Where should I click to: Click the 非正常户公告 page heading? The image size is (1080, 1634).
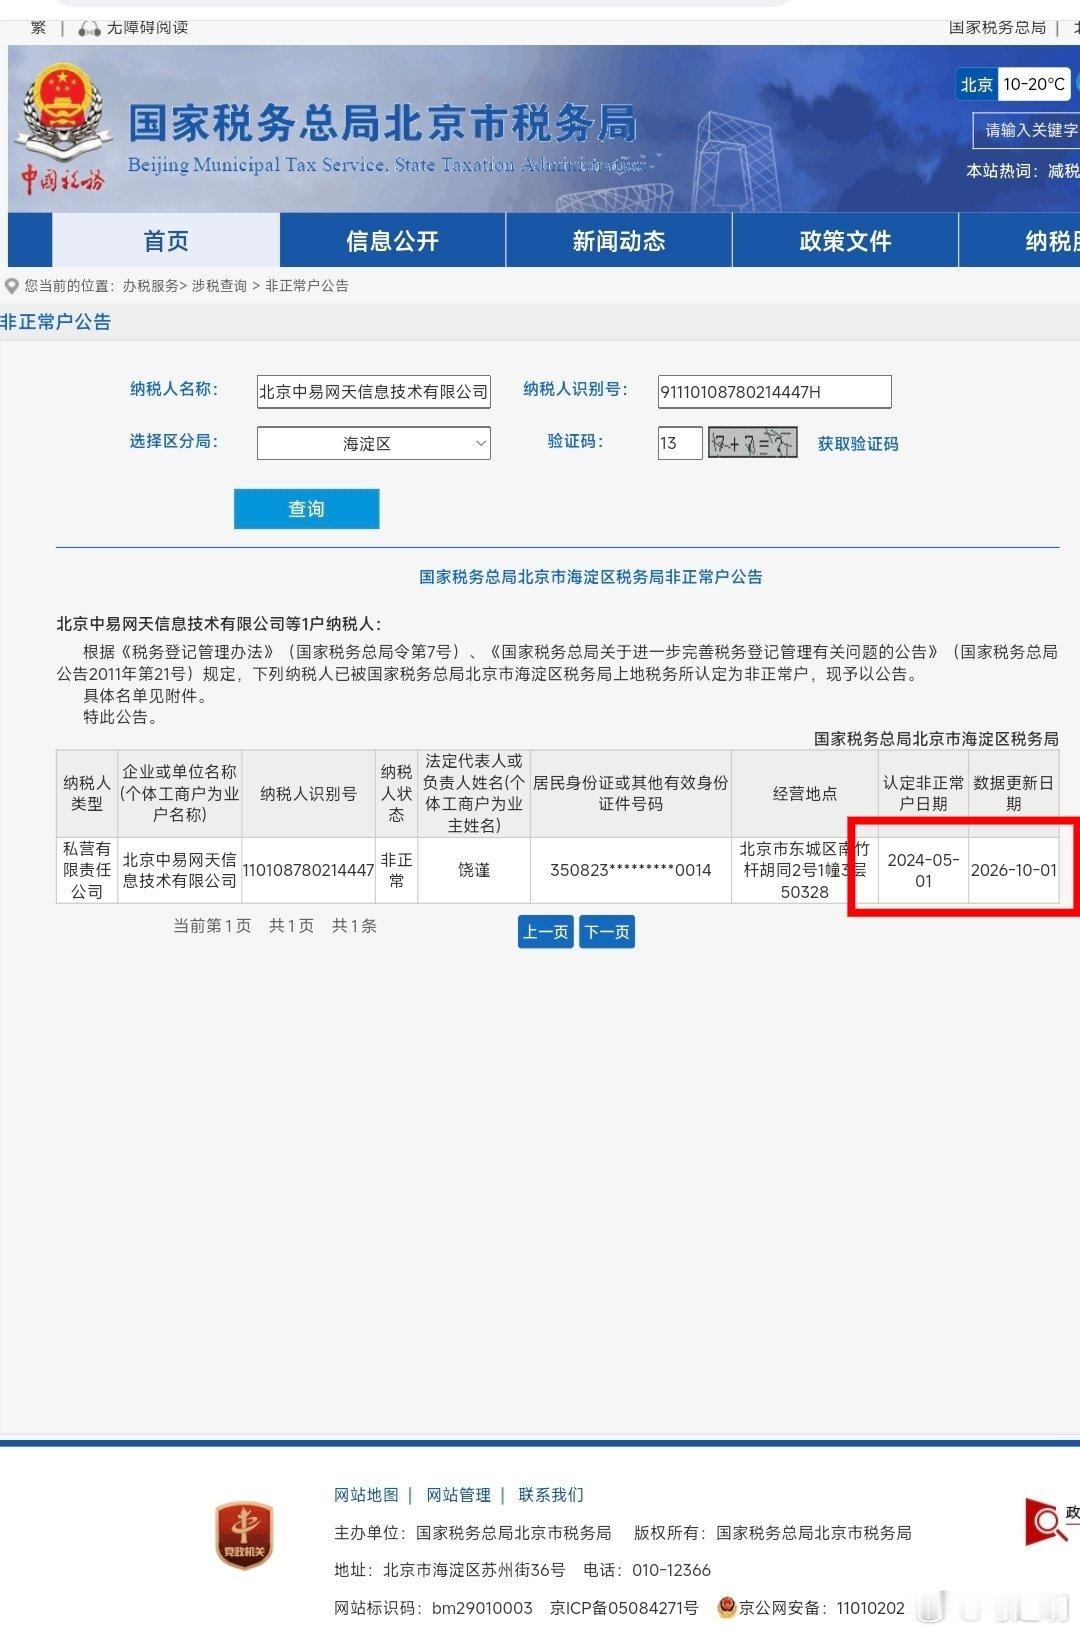56,322
